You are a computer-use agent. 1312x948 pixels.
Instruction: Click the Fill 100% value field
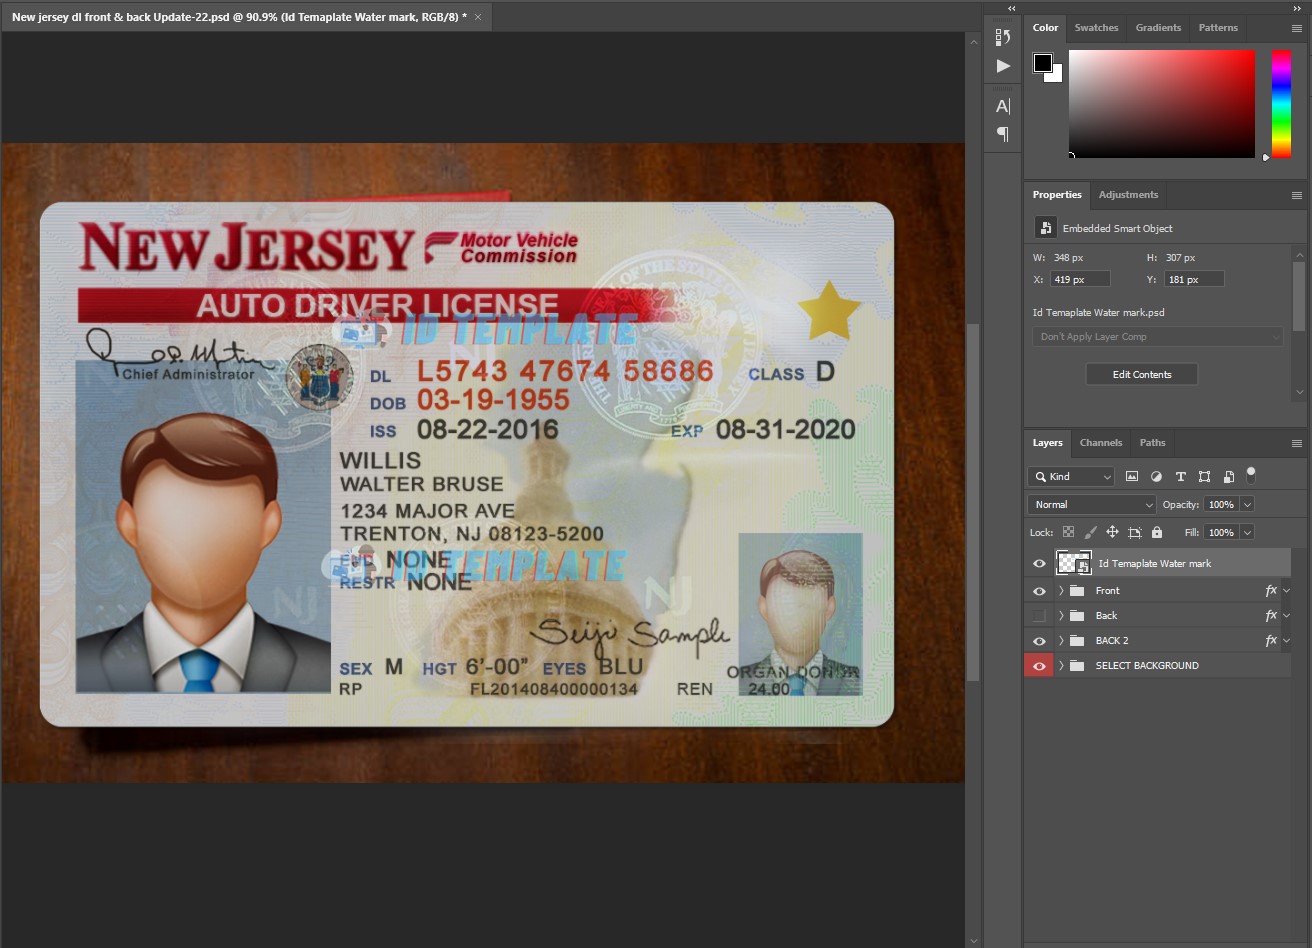1221,533
